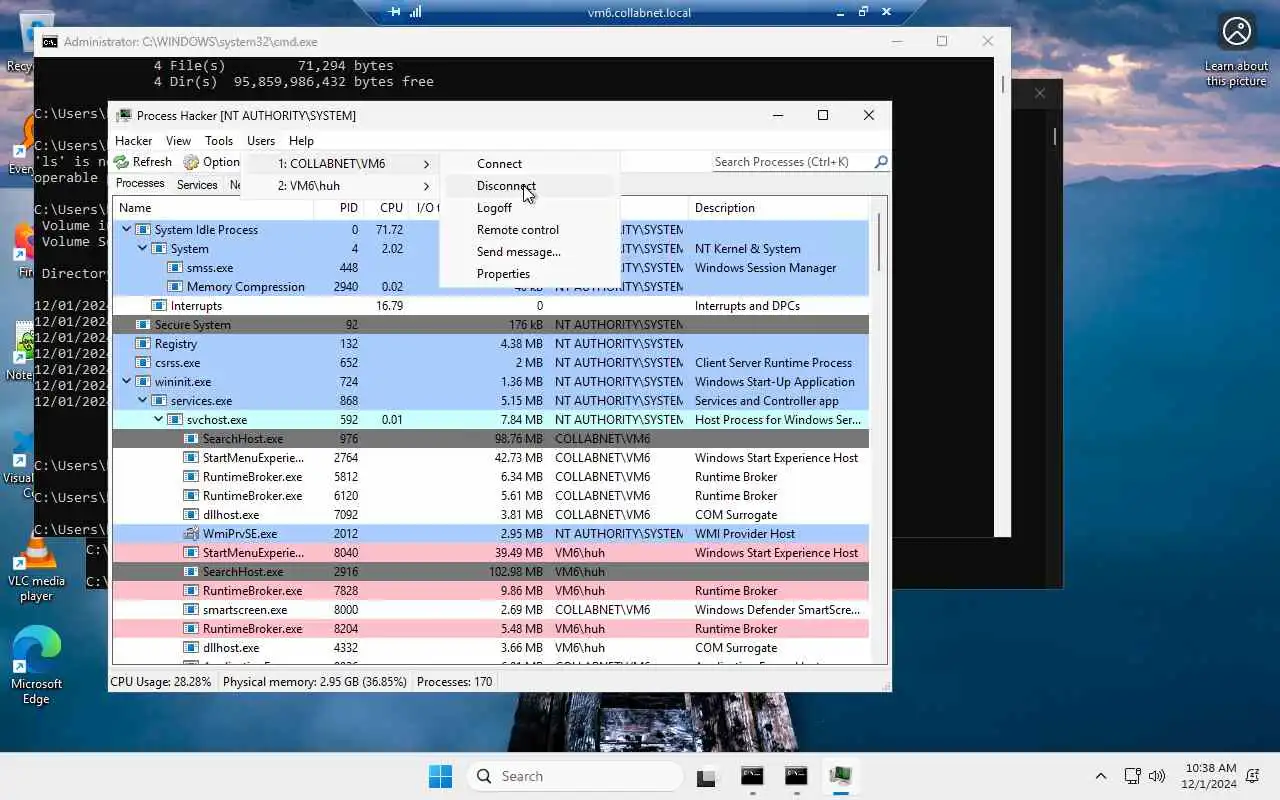This screenshot has height=800, width=1280.
Task: Choose Disconnect from the session submenu
Action: tap(529, 186)
